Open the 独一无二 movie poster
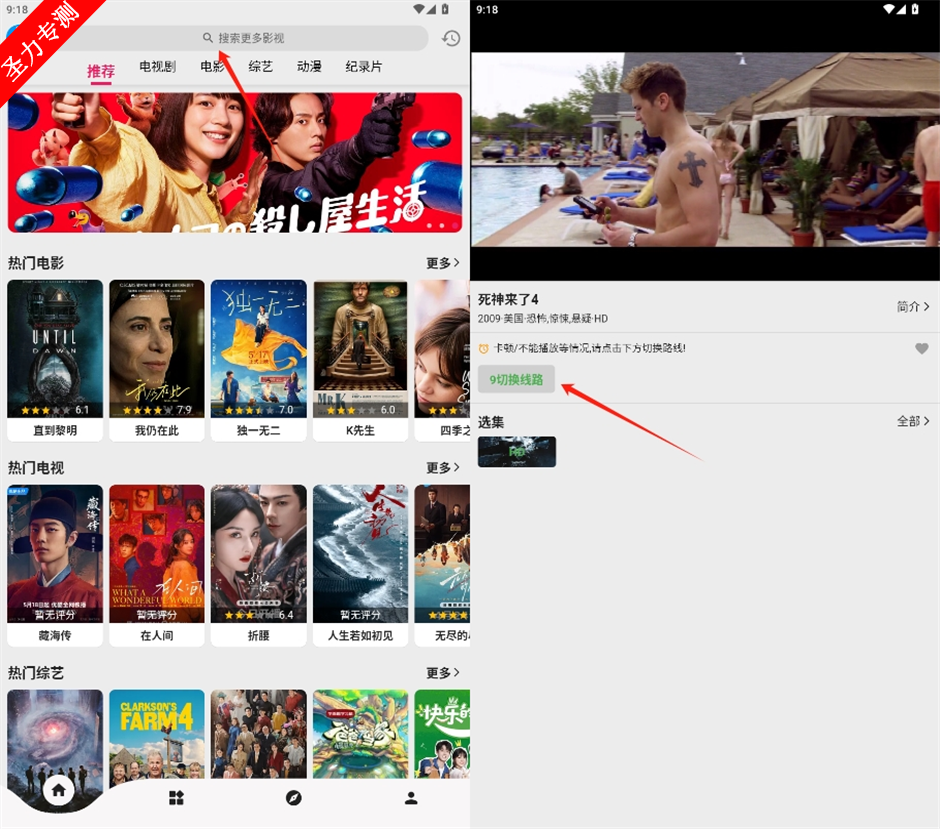The width and height of the screenshot is (940, 829). (259, 348)
